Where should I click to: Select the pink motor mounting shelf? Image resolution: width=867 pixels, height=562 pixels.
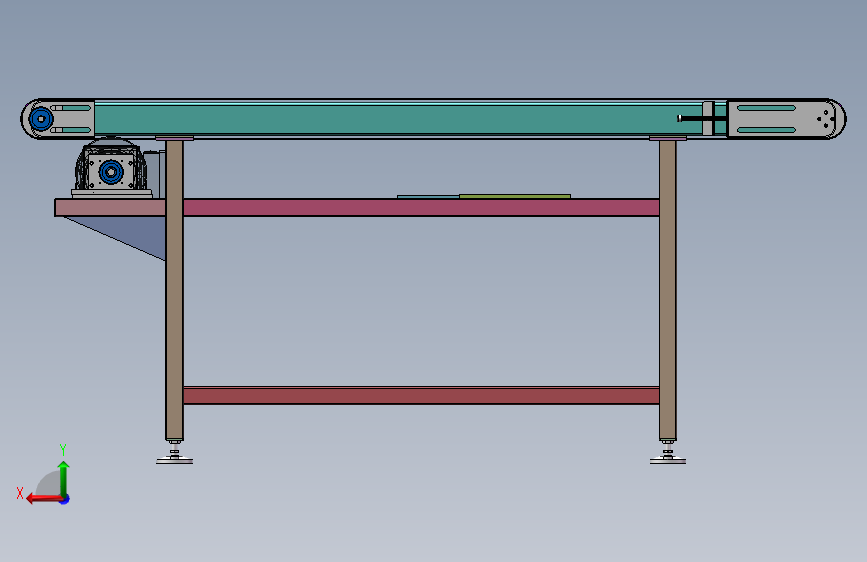coord(110,207)
